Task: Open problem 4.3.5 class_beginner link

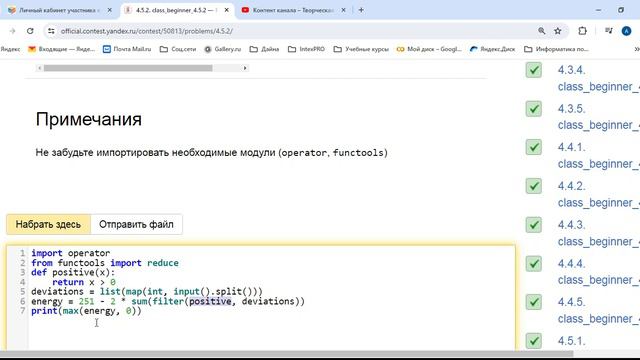Action: click(x=598, y=117)
